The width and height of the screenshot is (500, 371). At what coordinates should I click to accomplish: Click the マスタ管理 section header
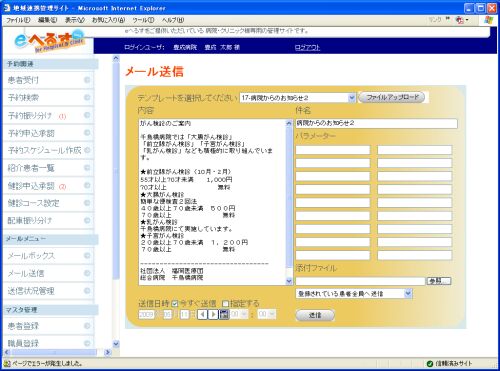coord(51,310)
